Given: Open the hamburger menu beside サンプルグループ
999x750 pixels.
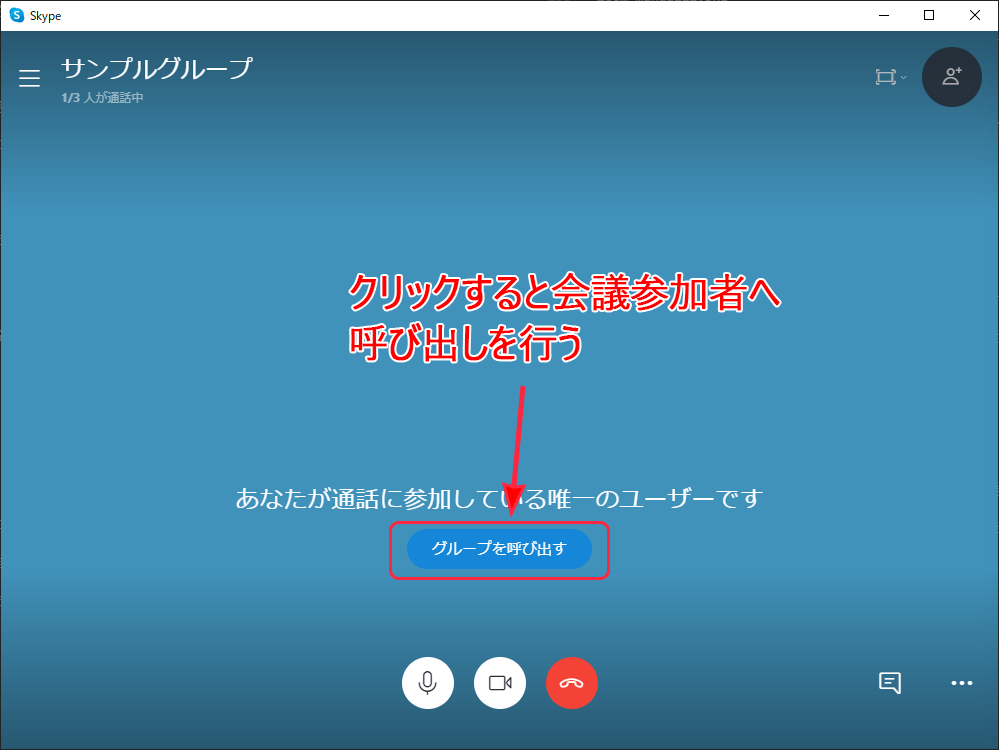Looking at the screenshot, I should 30,78.
